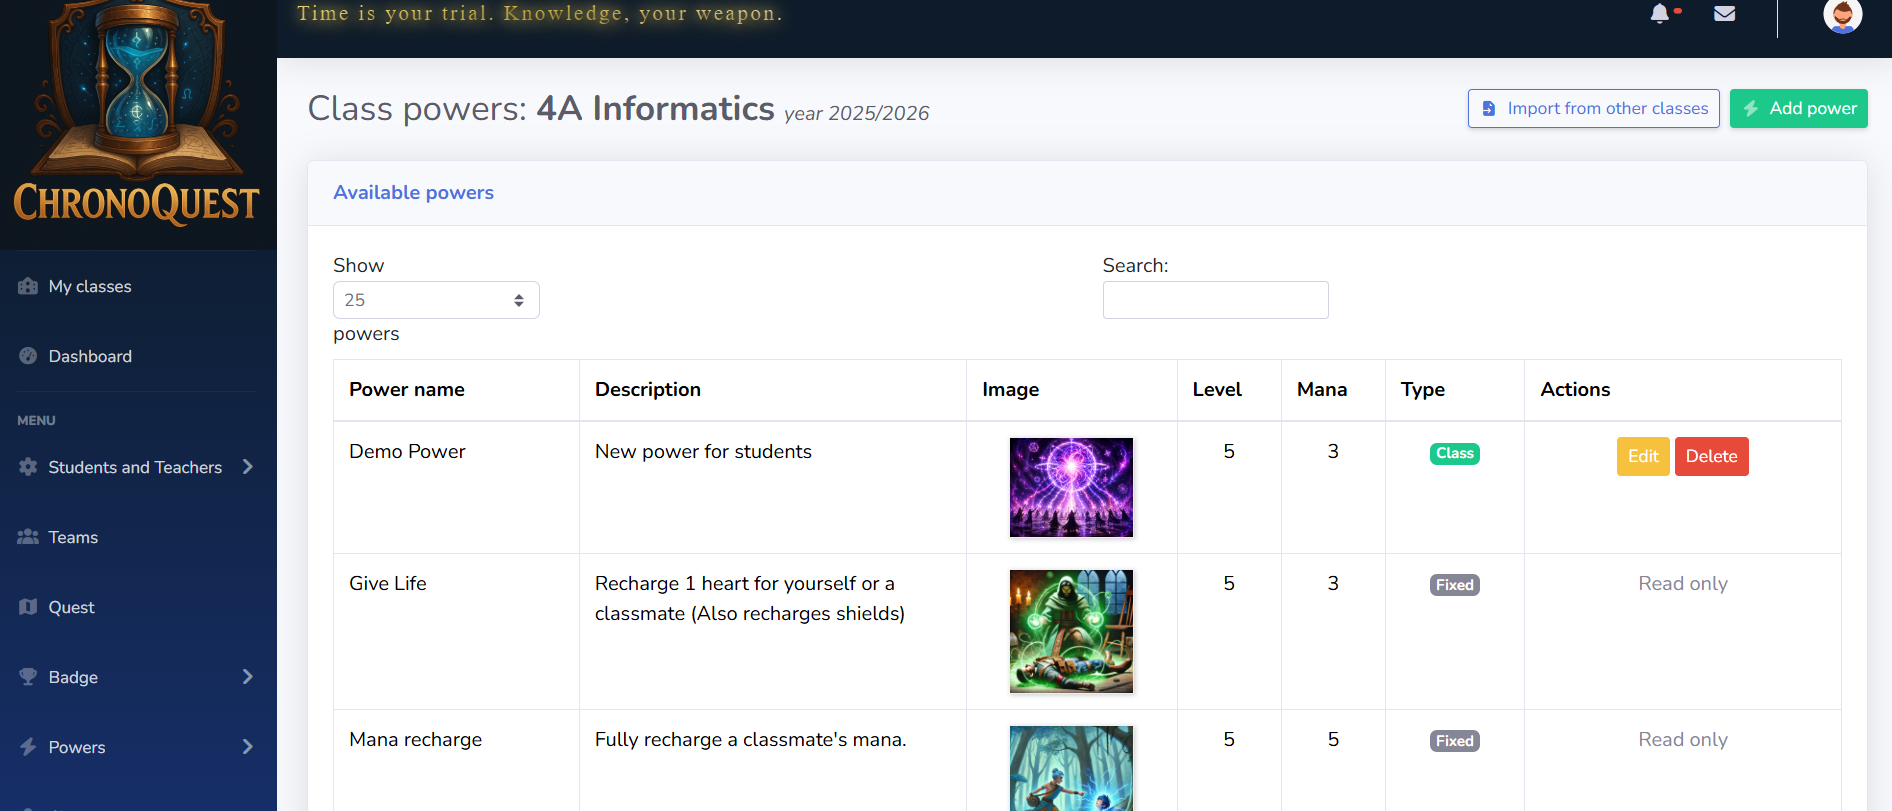The width and height of the screenshot is (1892, 811).
Task: Click the Teams people icon
Action: pyautogui.click(x=28, y=537)
